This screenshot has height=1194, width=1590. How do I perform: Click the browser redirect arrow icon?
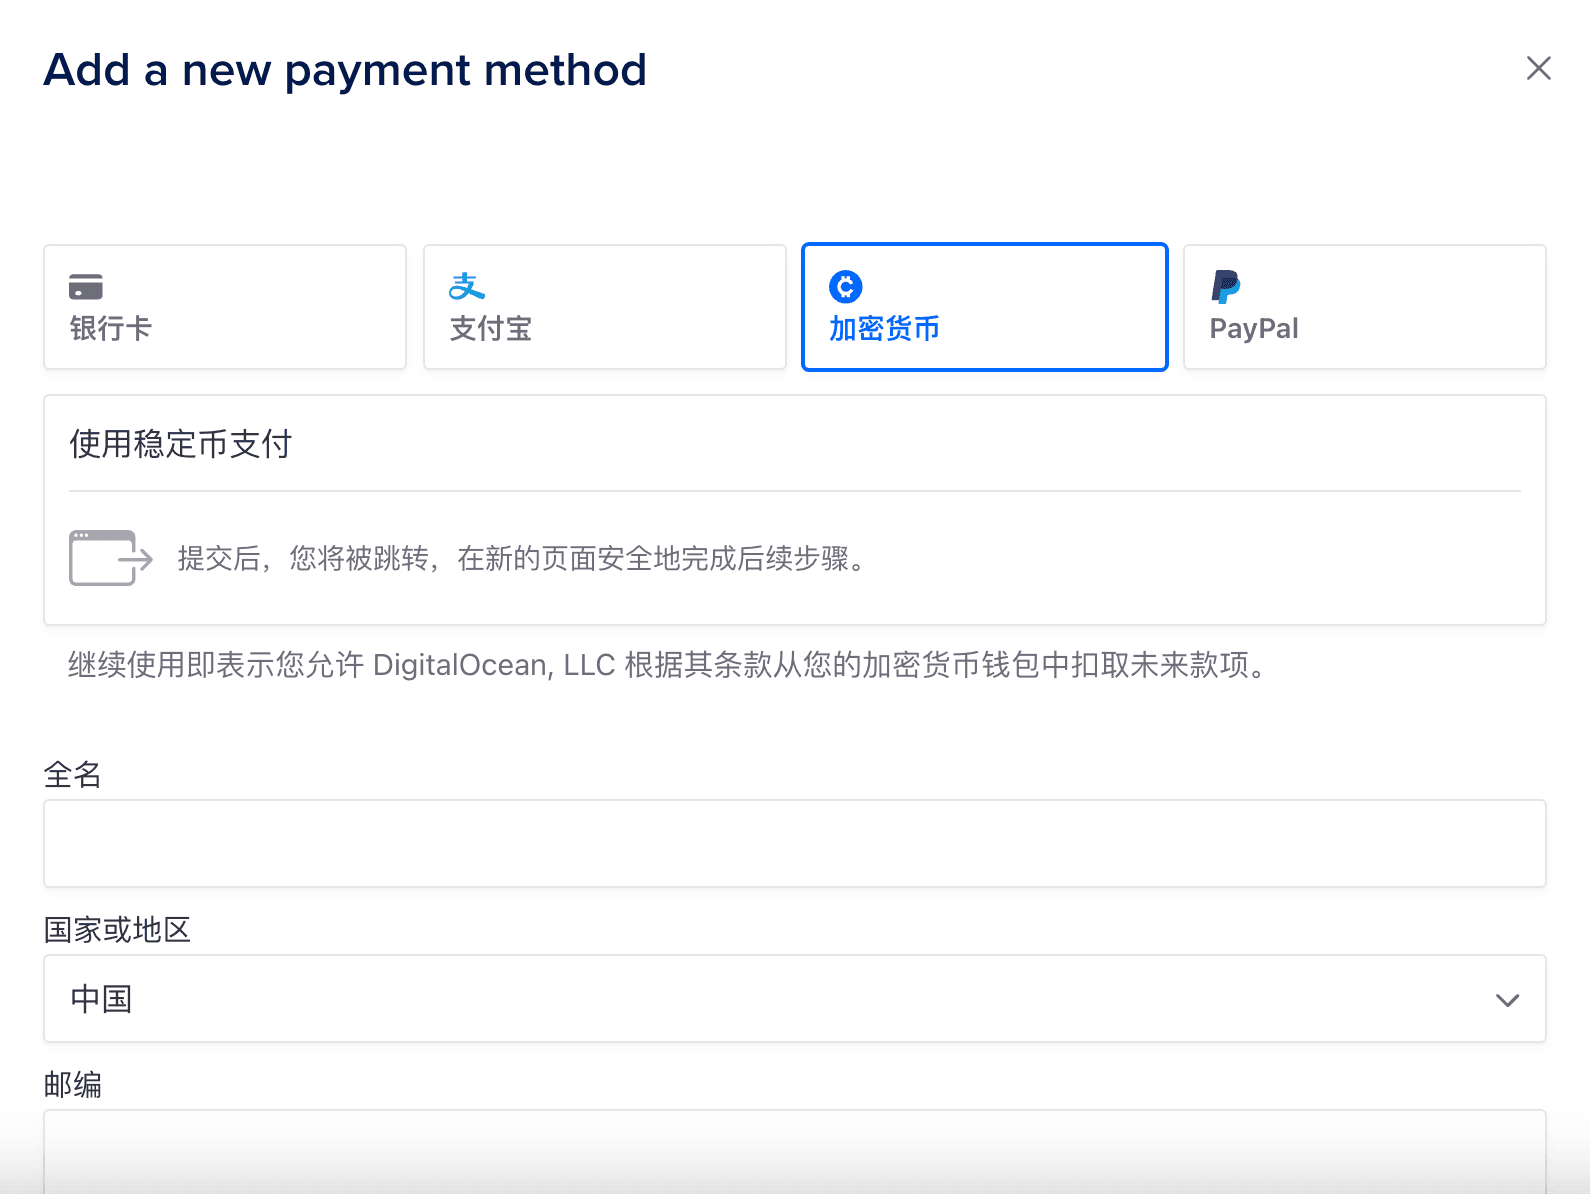tap(110, 558)
